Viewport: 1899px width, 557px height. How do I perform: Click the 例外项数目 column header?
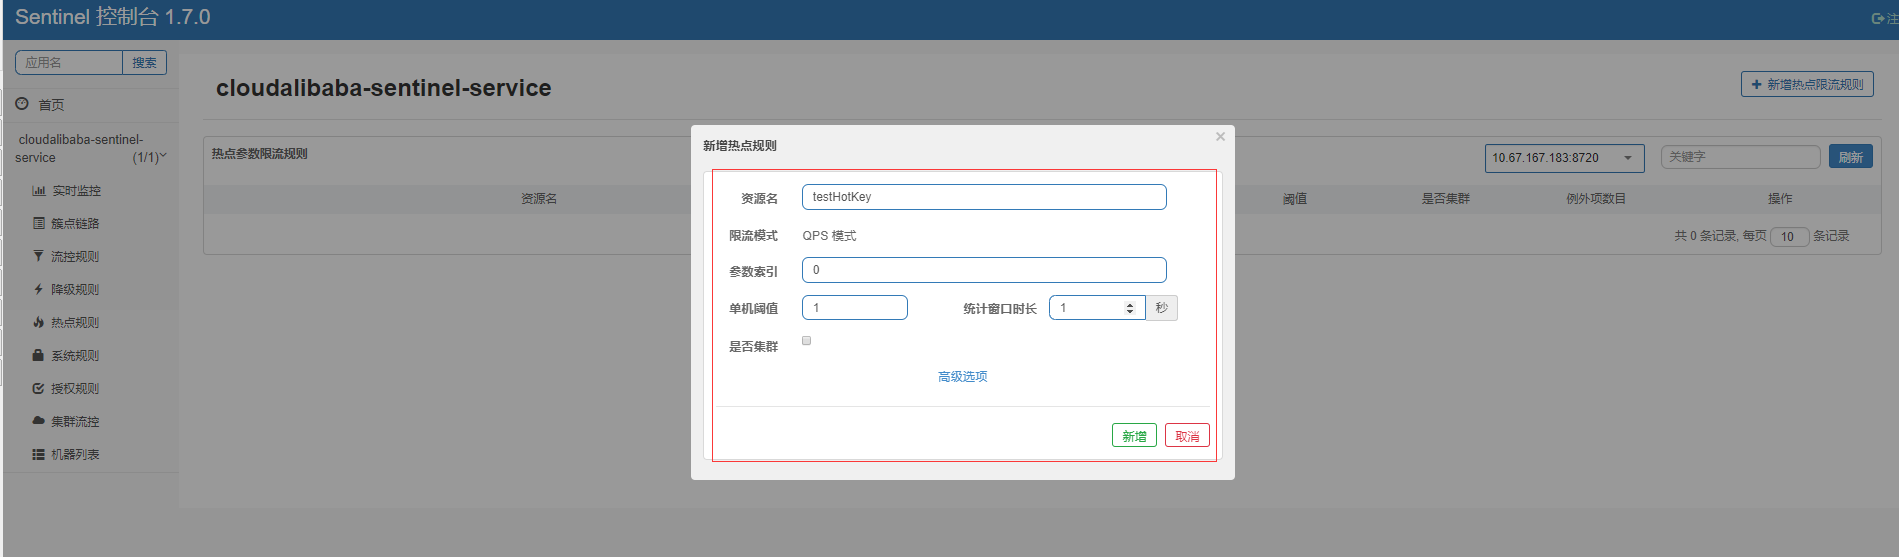1596,199
